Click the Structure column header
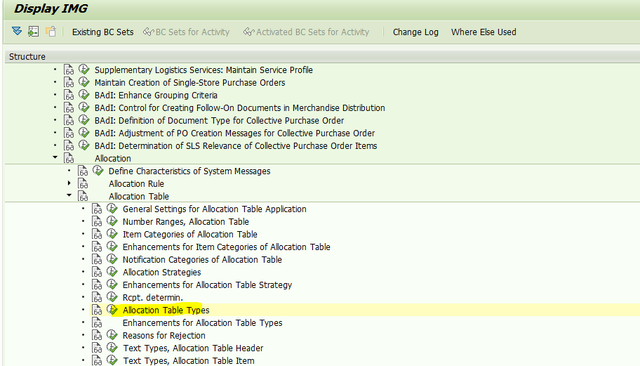 (27, 56)
